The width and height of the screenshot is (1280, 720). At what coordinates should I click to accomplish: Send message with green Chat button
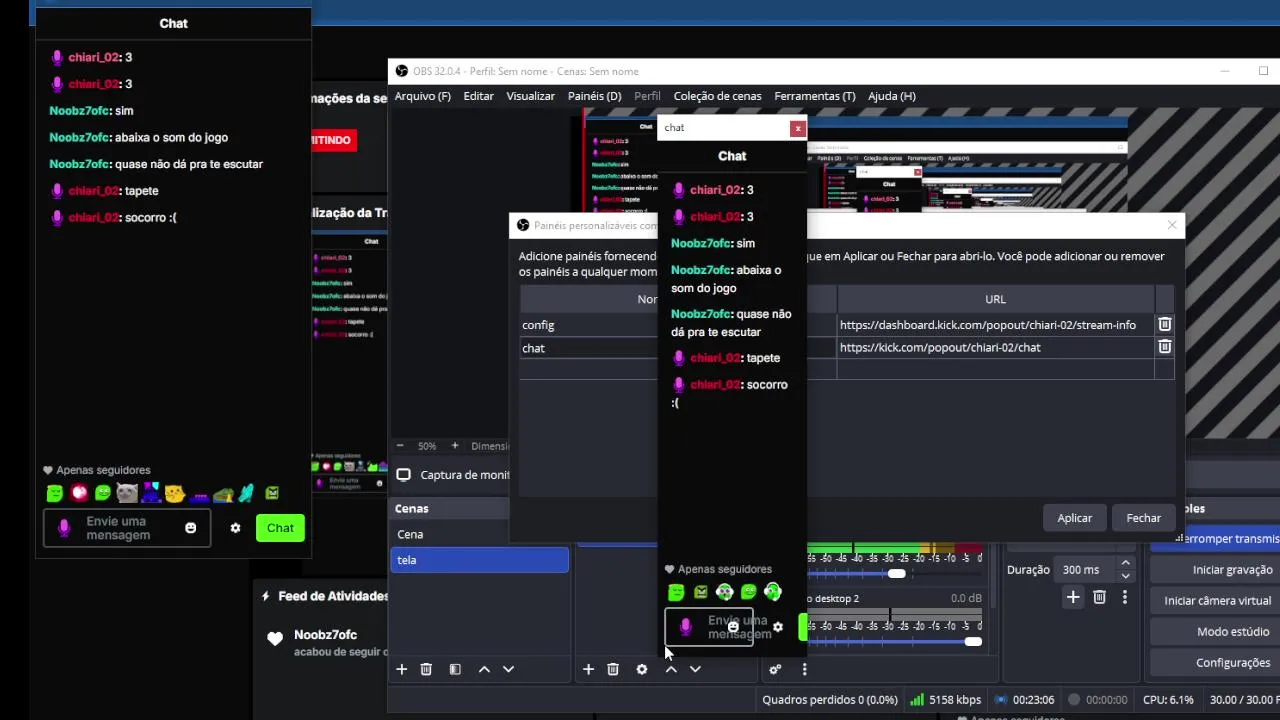280,528
